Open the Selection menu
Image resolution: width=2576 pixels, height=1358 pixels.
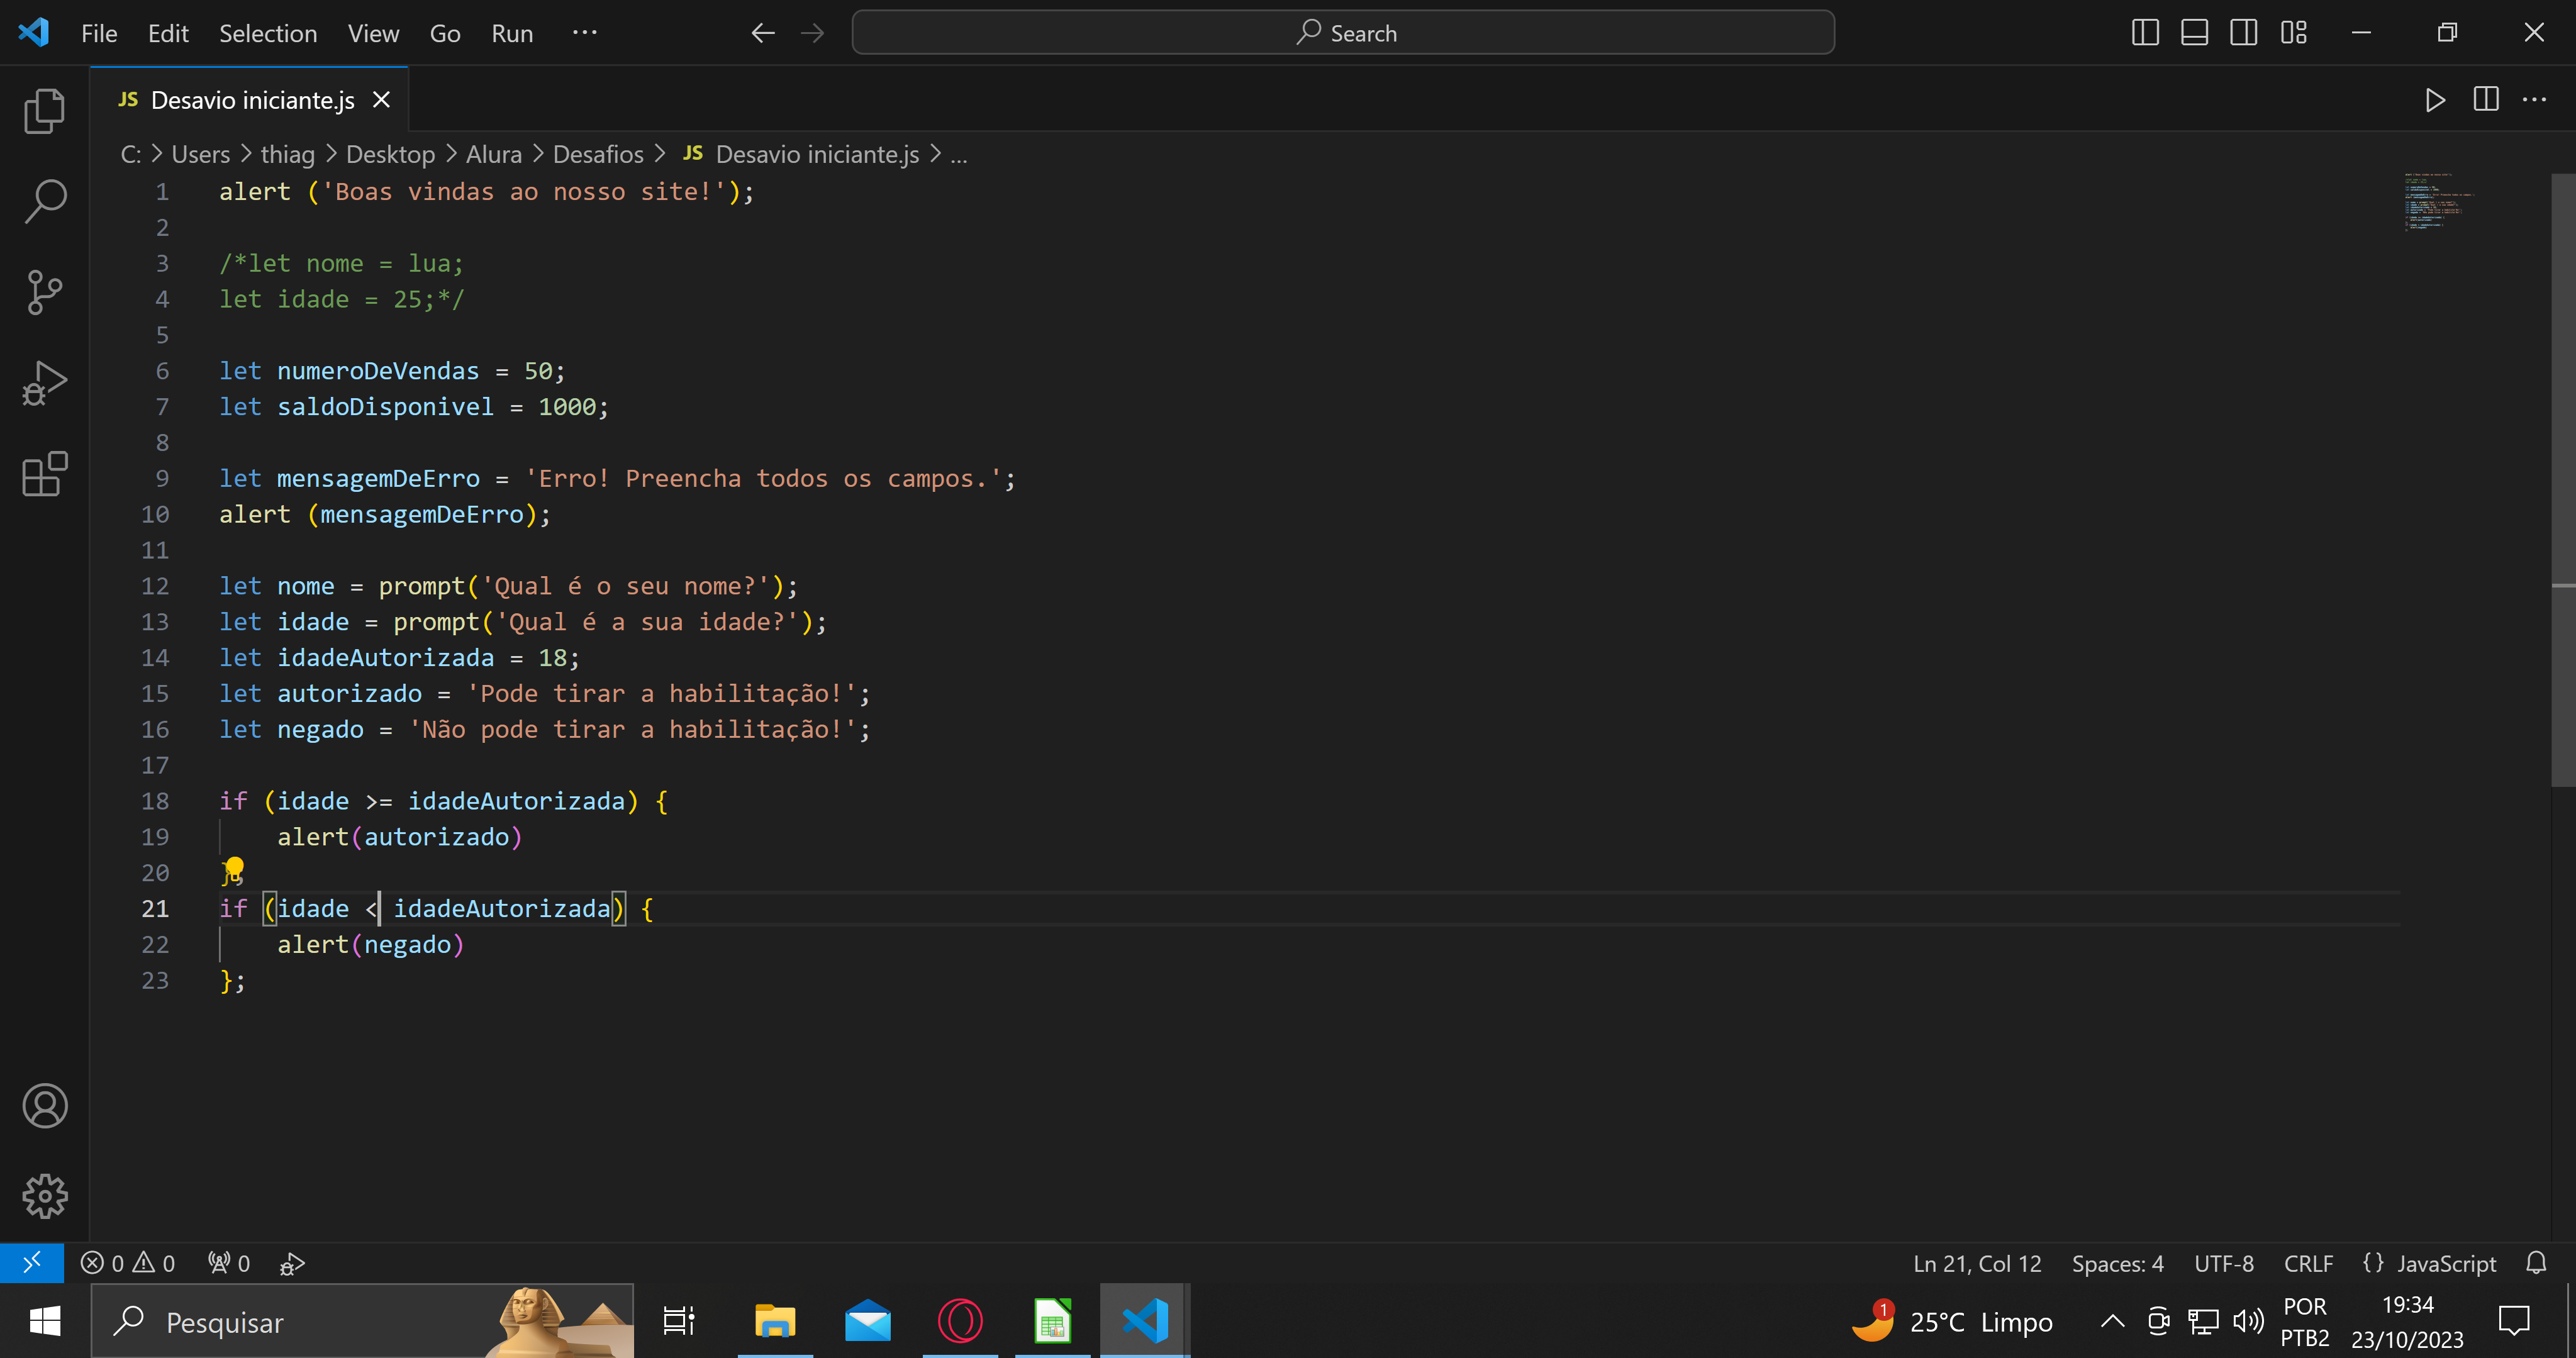tap(268, 33)
